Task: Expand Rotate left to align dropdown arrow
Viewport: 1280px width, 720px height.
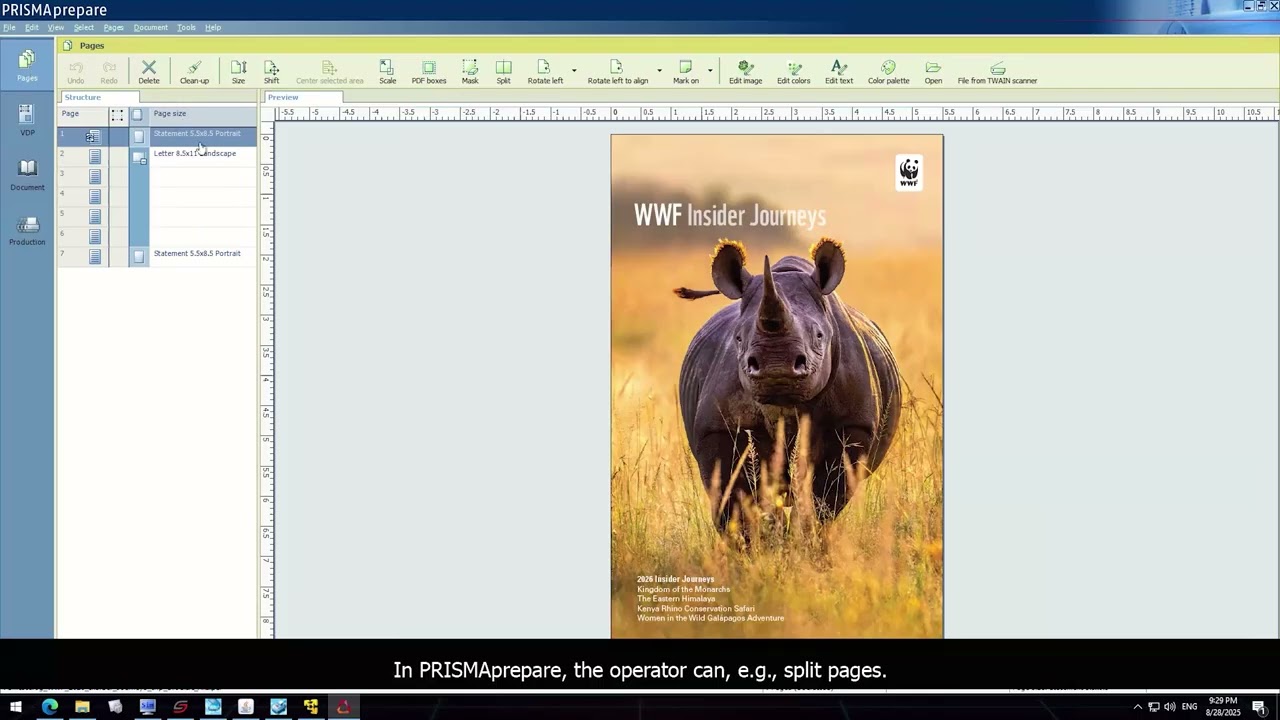Action: pyautogui.click(x=659, y=70)
